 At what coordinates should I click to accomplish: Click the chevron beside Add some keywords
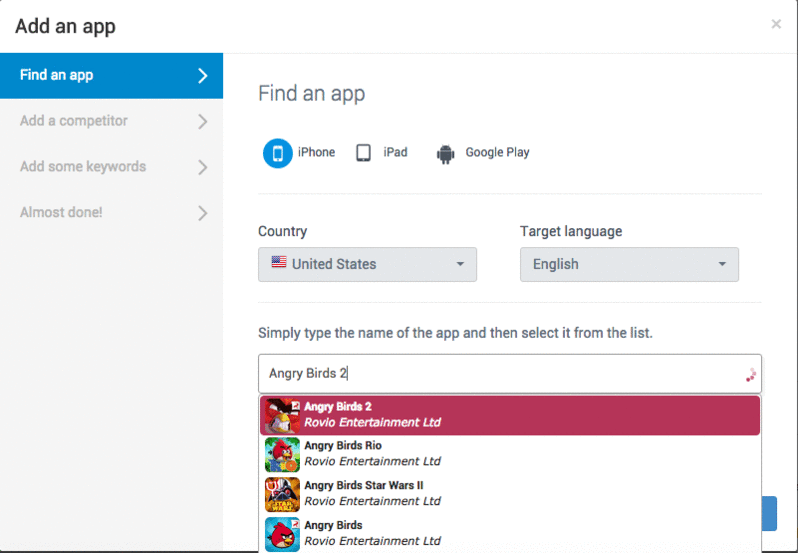click(203, 167)
